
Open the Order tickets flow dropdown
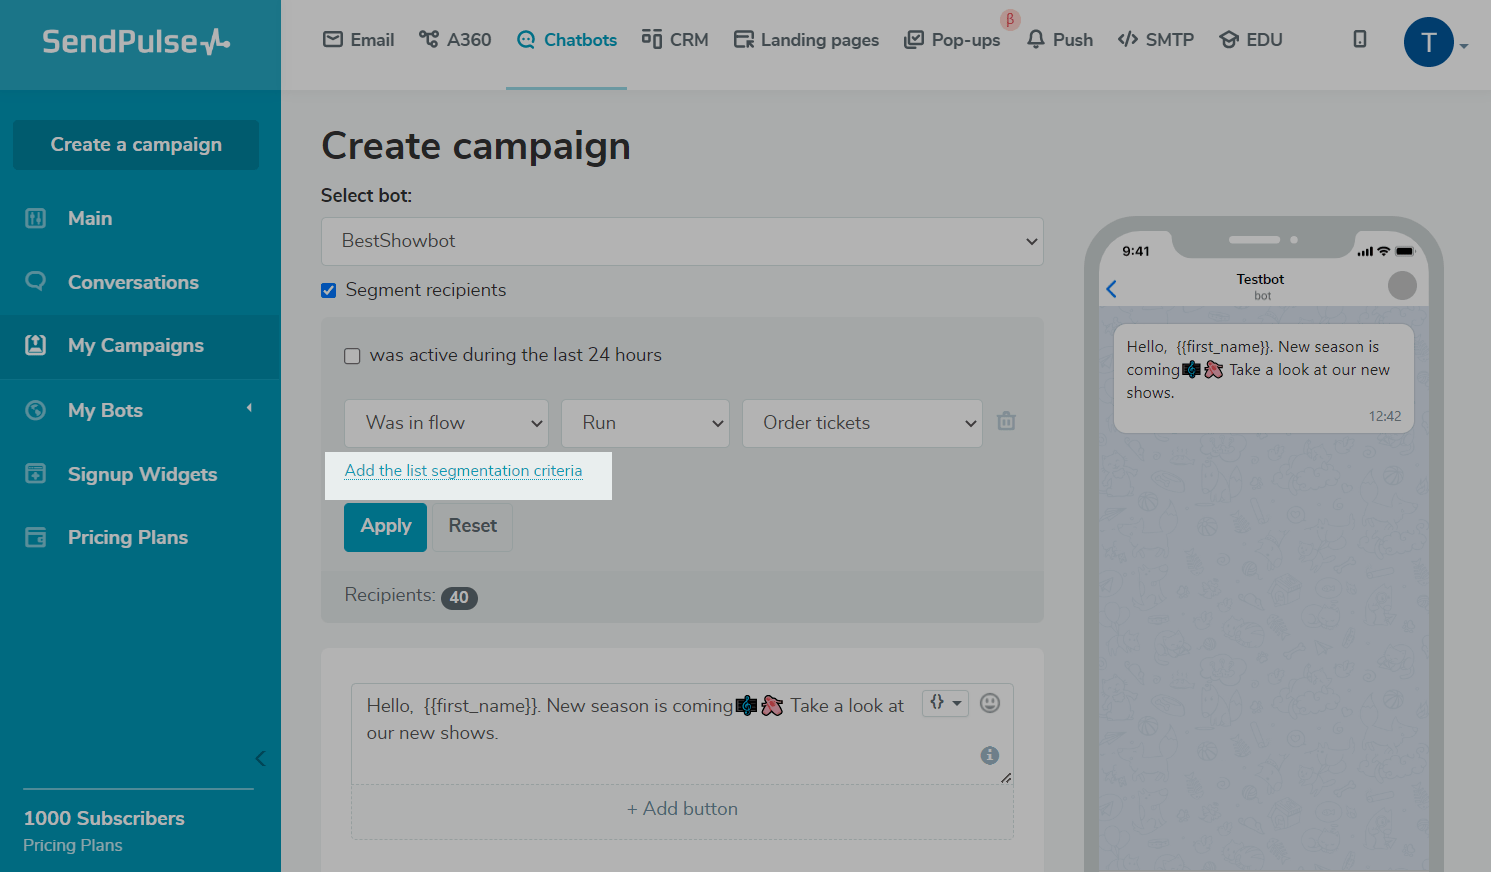coord(862,423)
